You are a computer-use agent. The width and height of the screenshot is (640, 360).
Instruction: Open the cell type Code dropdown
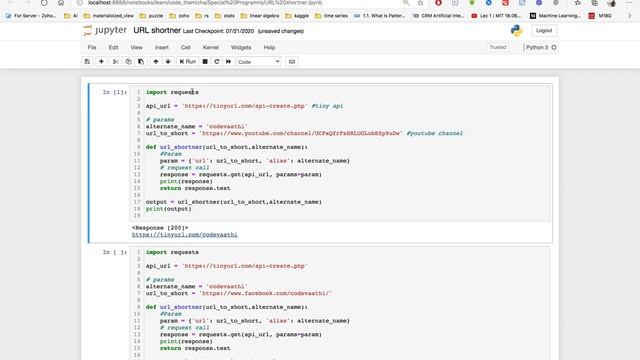pyautogui.click(x=259, y=62)
